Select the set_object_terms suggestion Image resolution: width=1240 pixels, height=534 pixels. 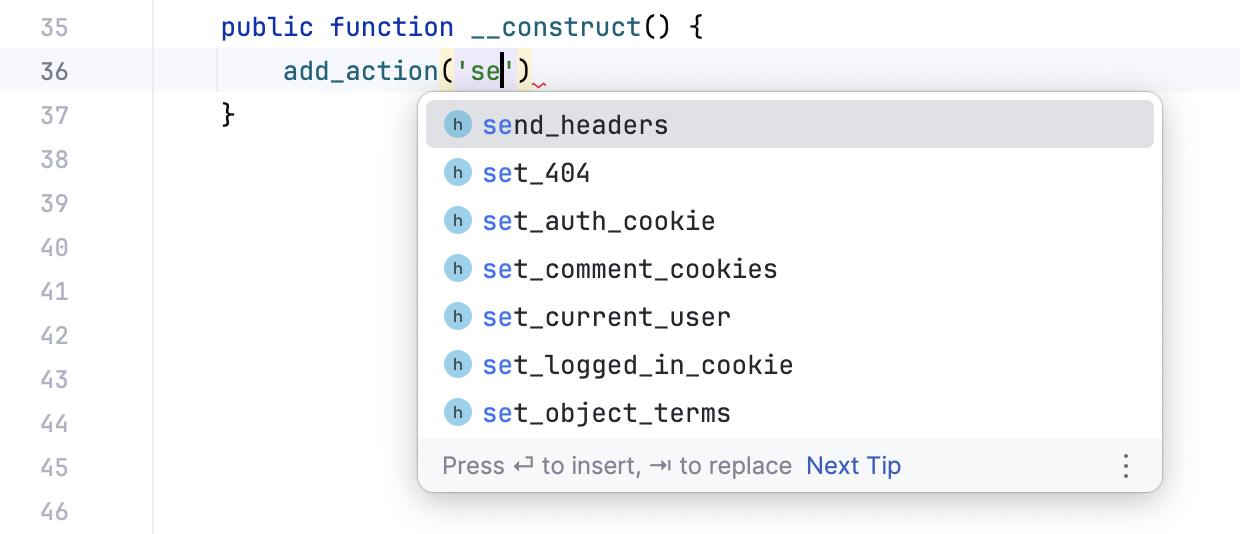[607, 413]
